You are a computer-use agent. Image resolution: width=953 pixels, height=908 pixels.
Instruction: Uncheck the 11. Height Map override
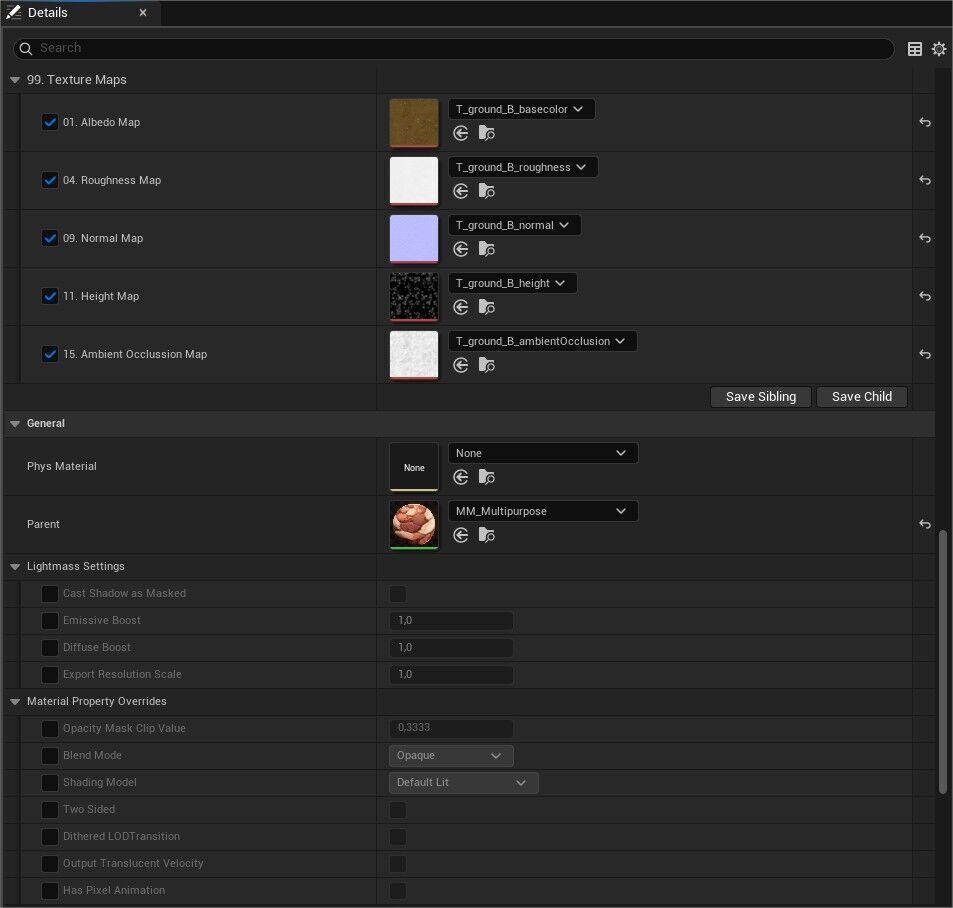(50, 296)
